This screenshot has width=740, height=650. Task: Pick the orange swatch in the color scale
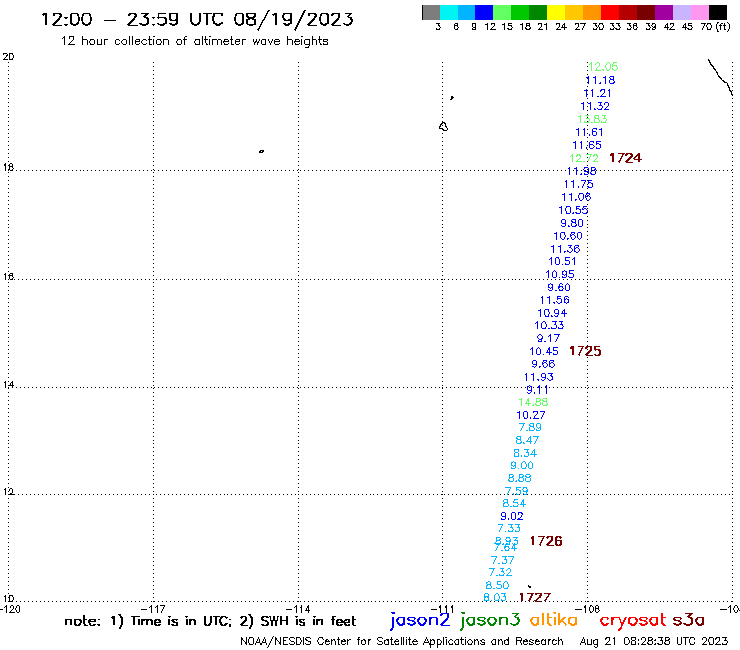click(x=592, y=12)
